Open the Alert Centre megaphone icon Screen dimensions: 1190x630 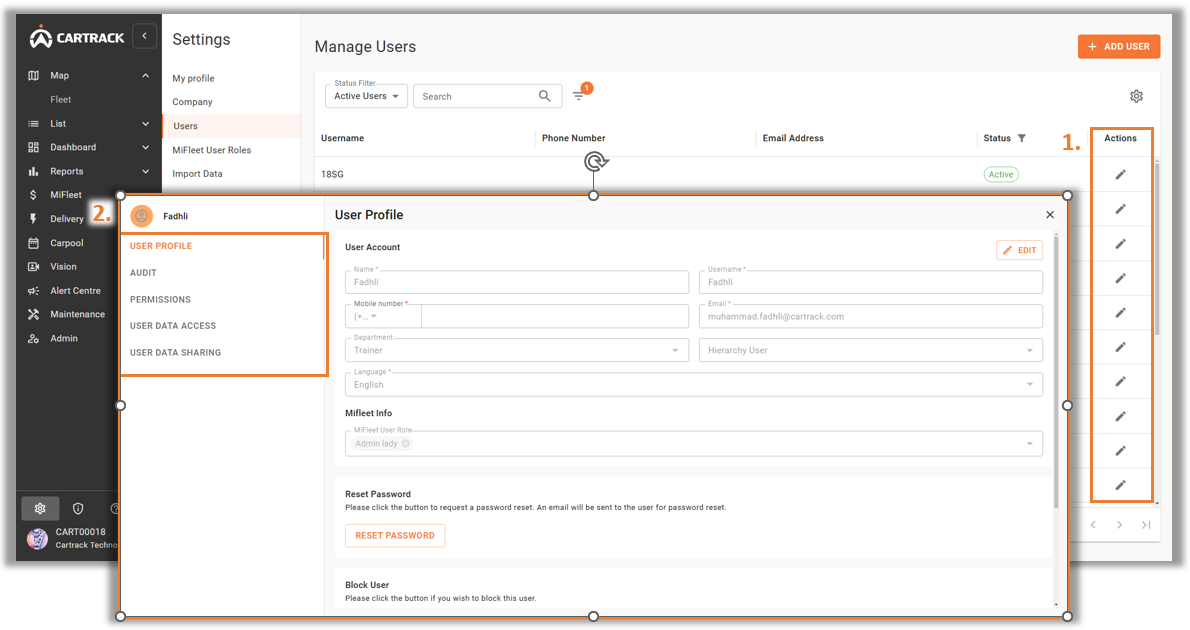[33, 291]
